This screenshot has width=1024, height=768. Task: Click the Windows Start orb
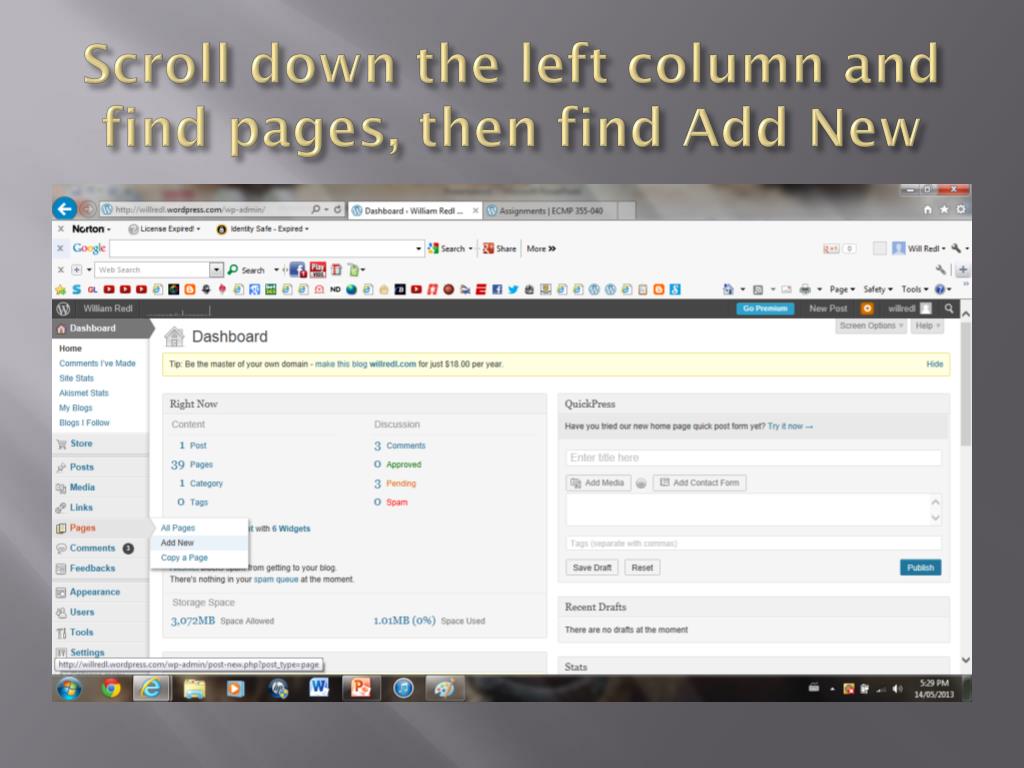(69, 688)
